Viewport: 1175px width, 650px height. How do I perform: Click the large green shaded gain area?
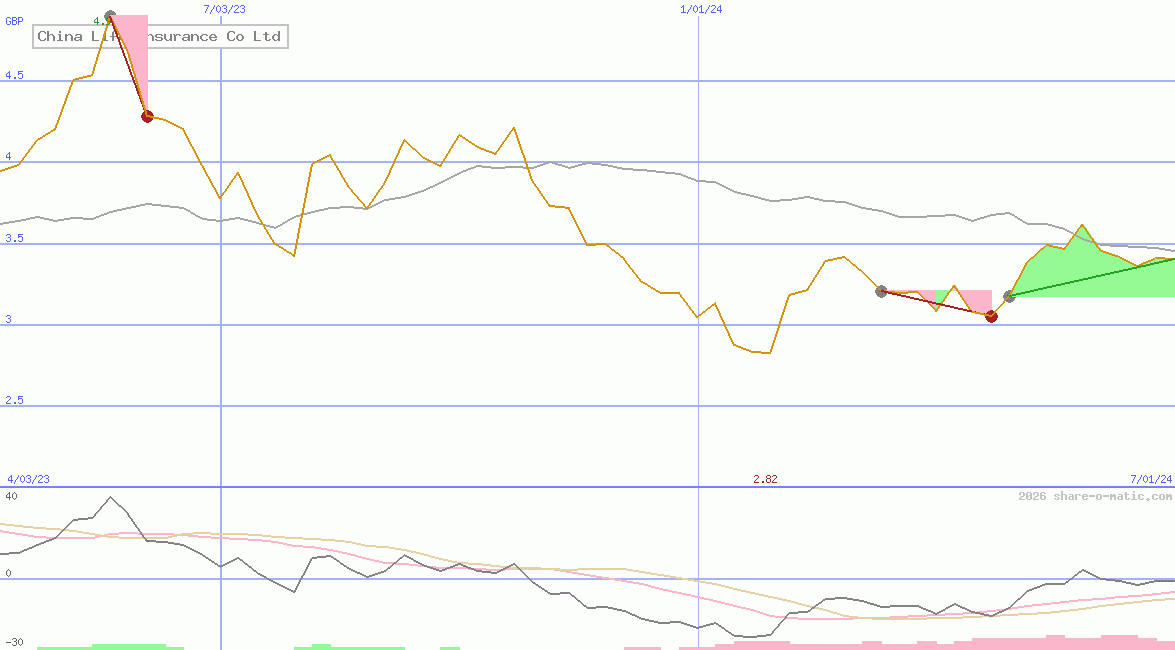tap(1080, 270)
